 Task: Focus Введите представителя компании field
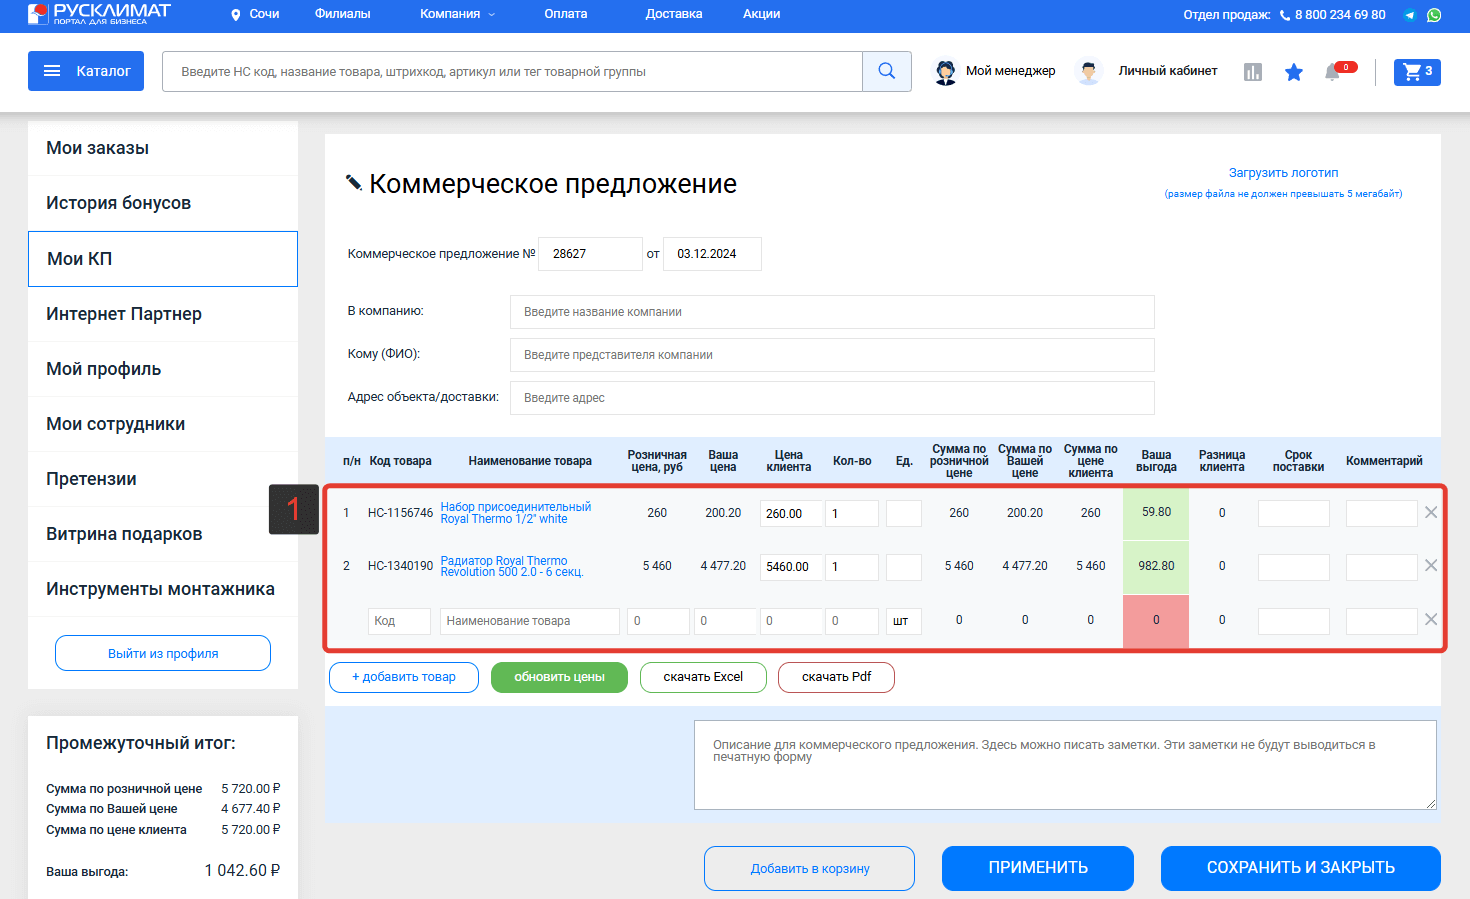click(832, 355)
